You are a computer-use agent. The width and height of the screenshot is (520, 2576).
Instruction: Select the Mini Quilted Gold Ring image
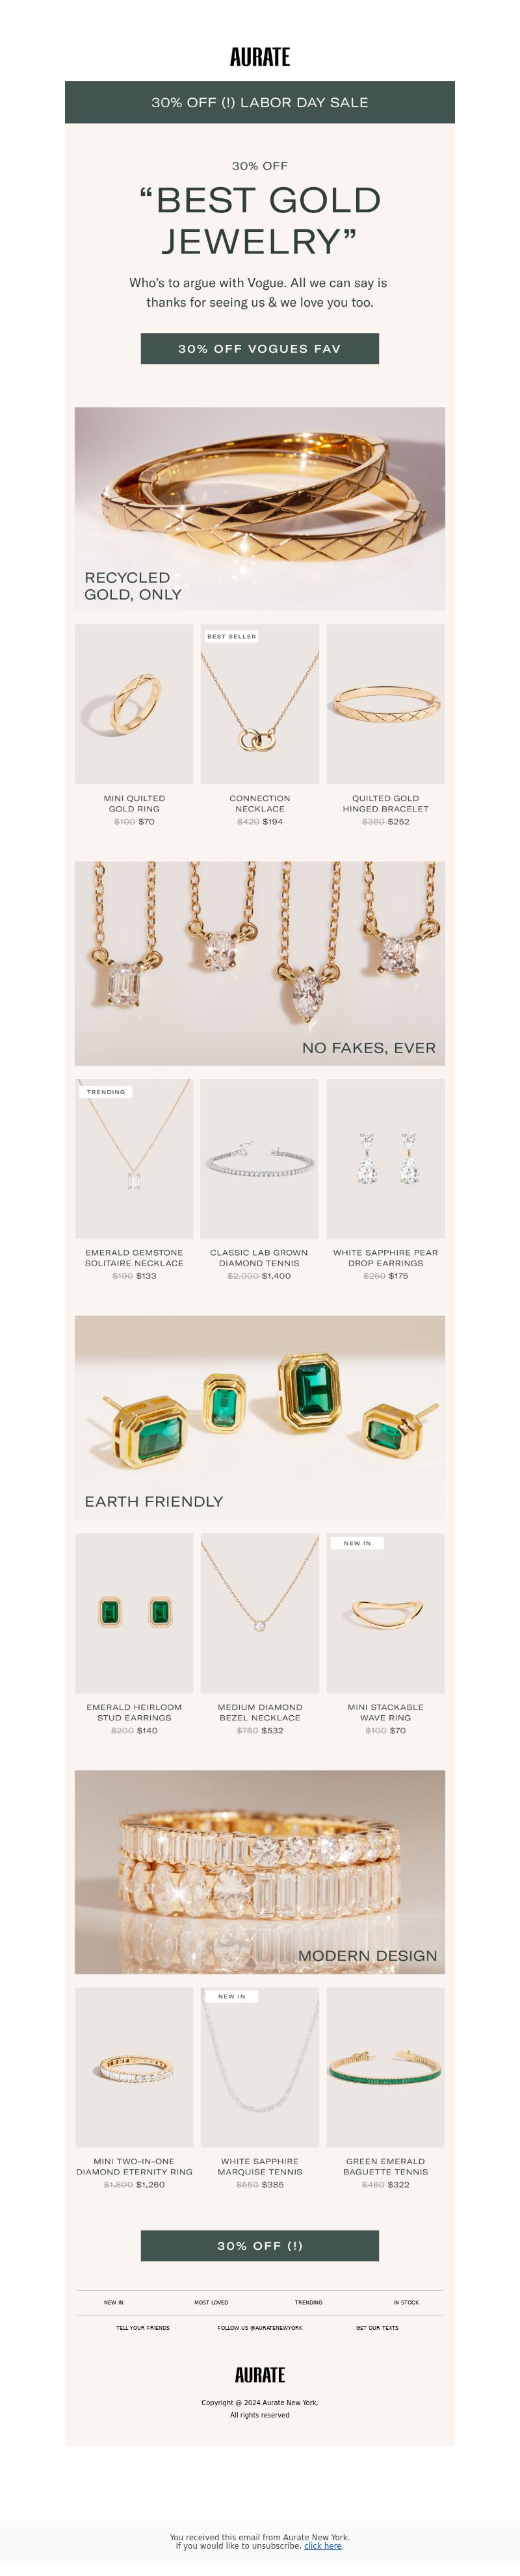pyautogui.click(x=134, y=704)
